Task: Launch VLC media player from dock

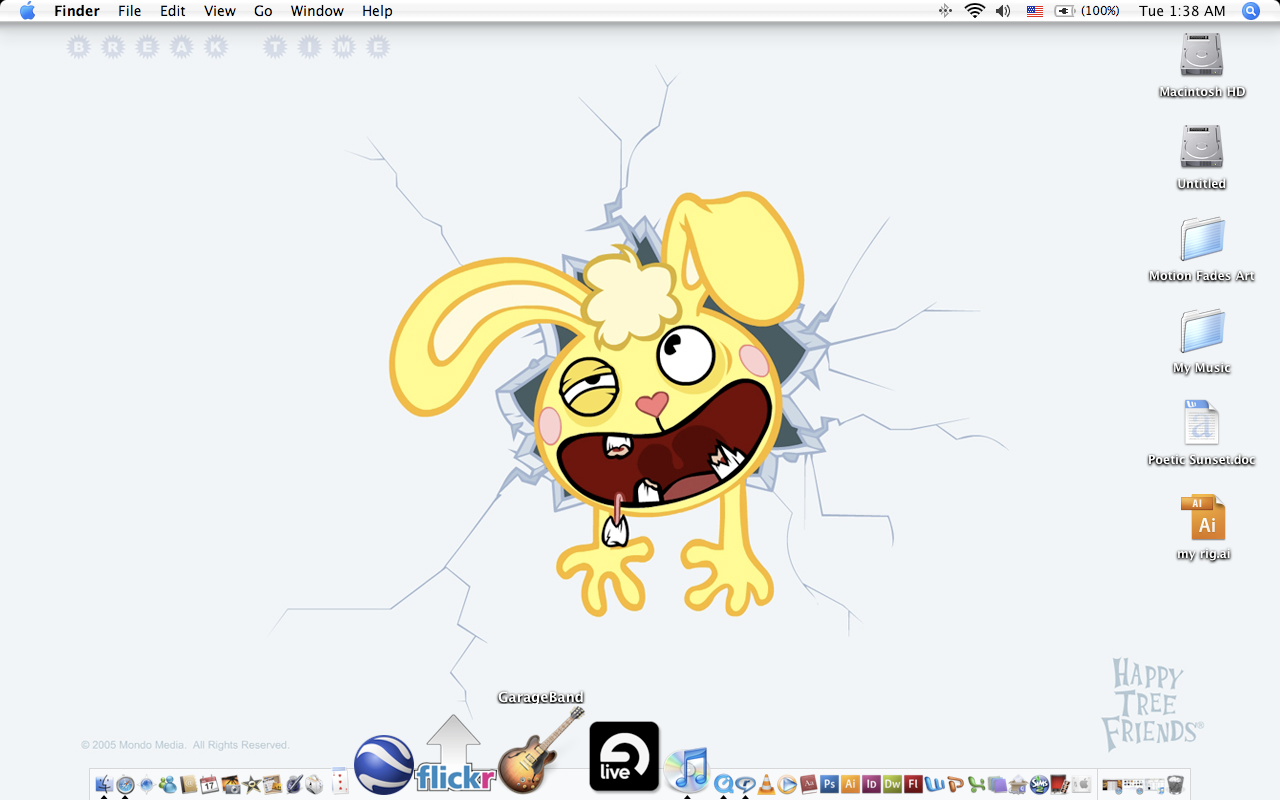Action: pos(766,784)
